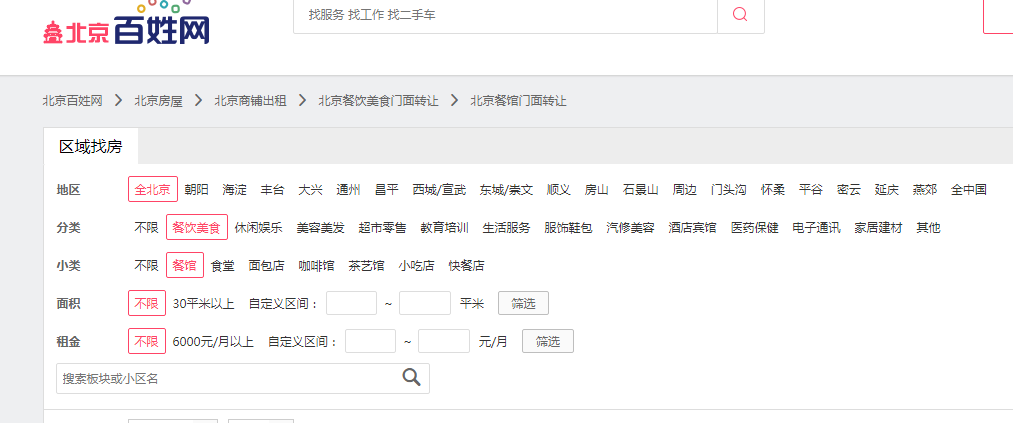Click minimum rent input field
Viewport: 1013px width, 423px height.
coord(371,341)
